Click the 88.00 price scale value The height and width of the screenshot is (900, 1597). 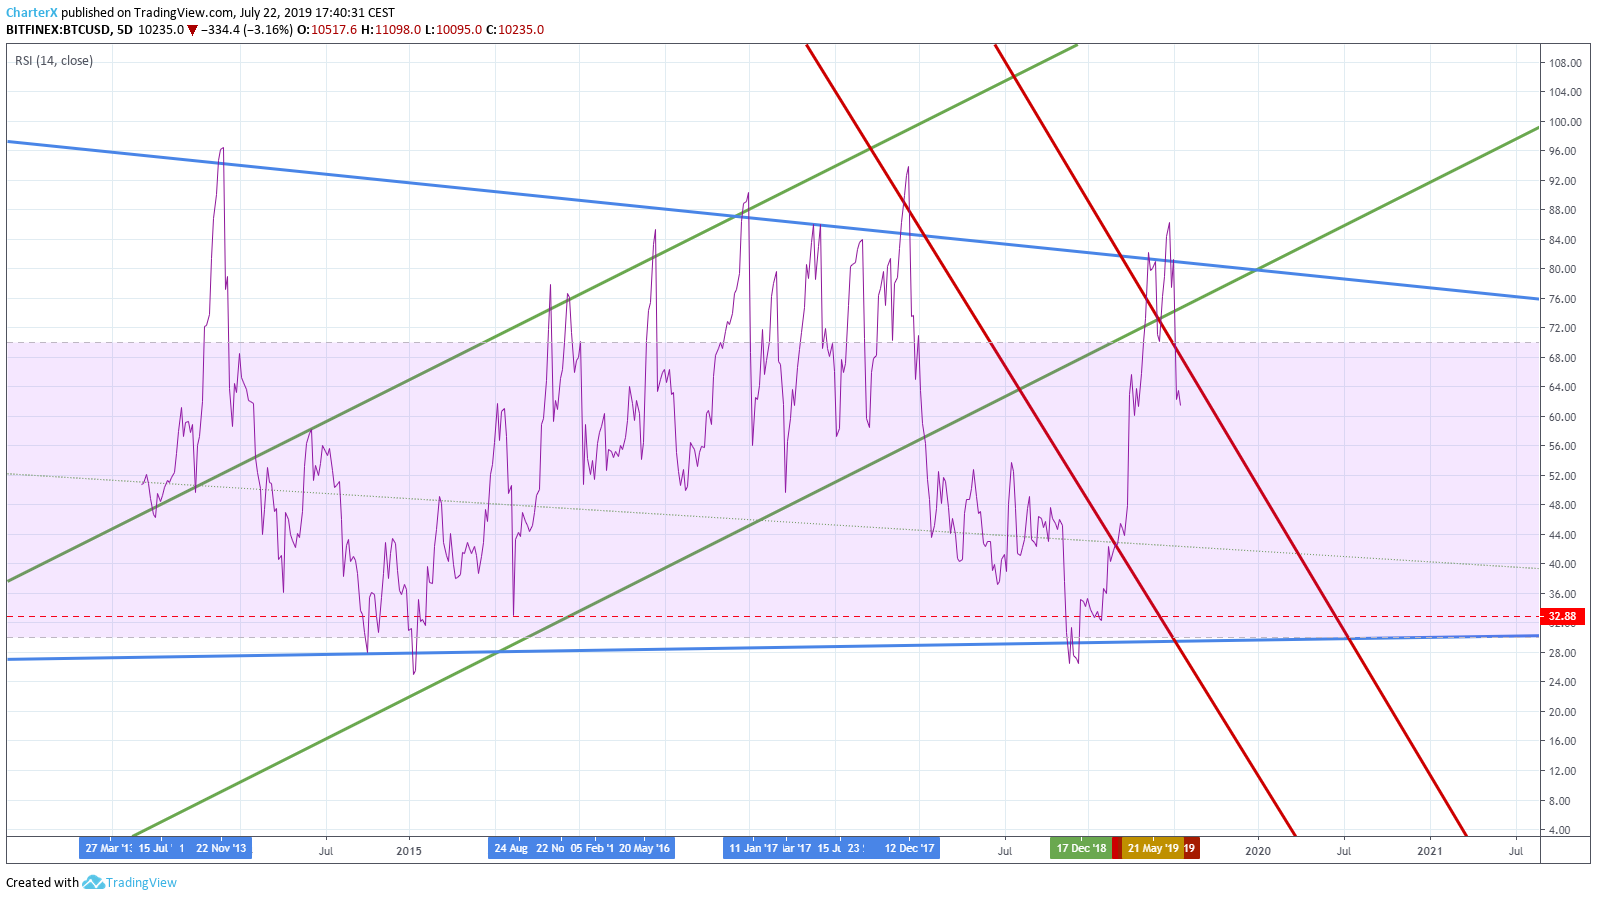click(1562, 210)
